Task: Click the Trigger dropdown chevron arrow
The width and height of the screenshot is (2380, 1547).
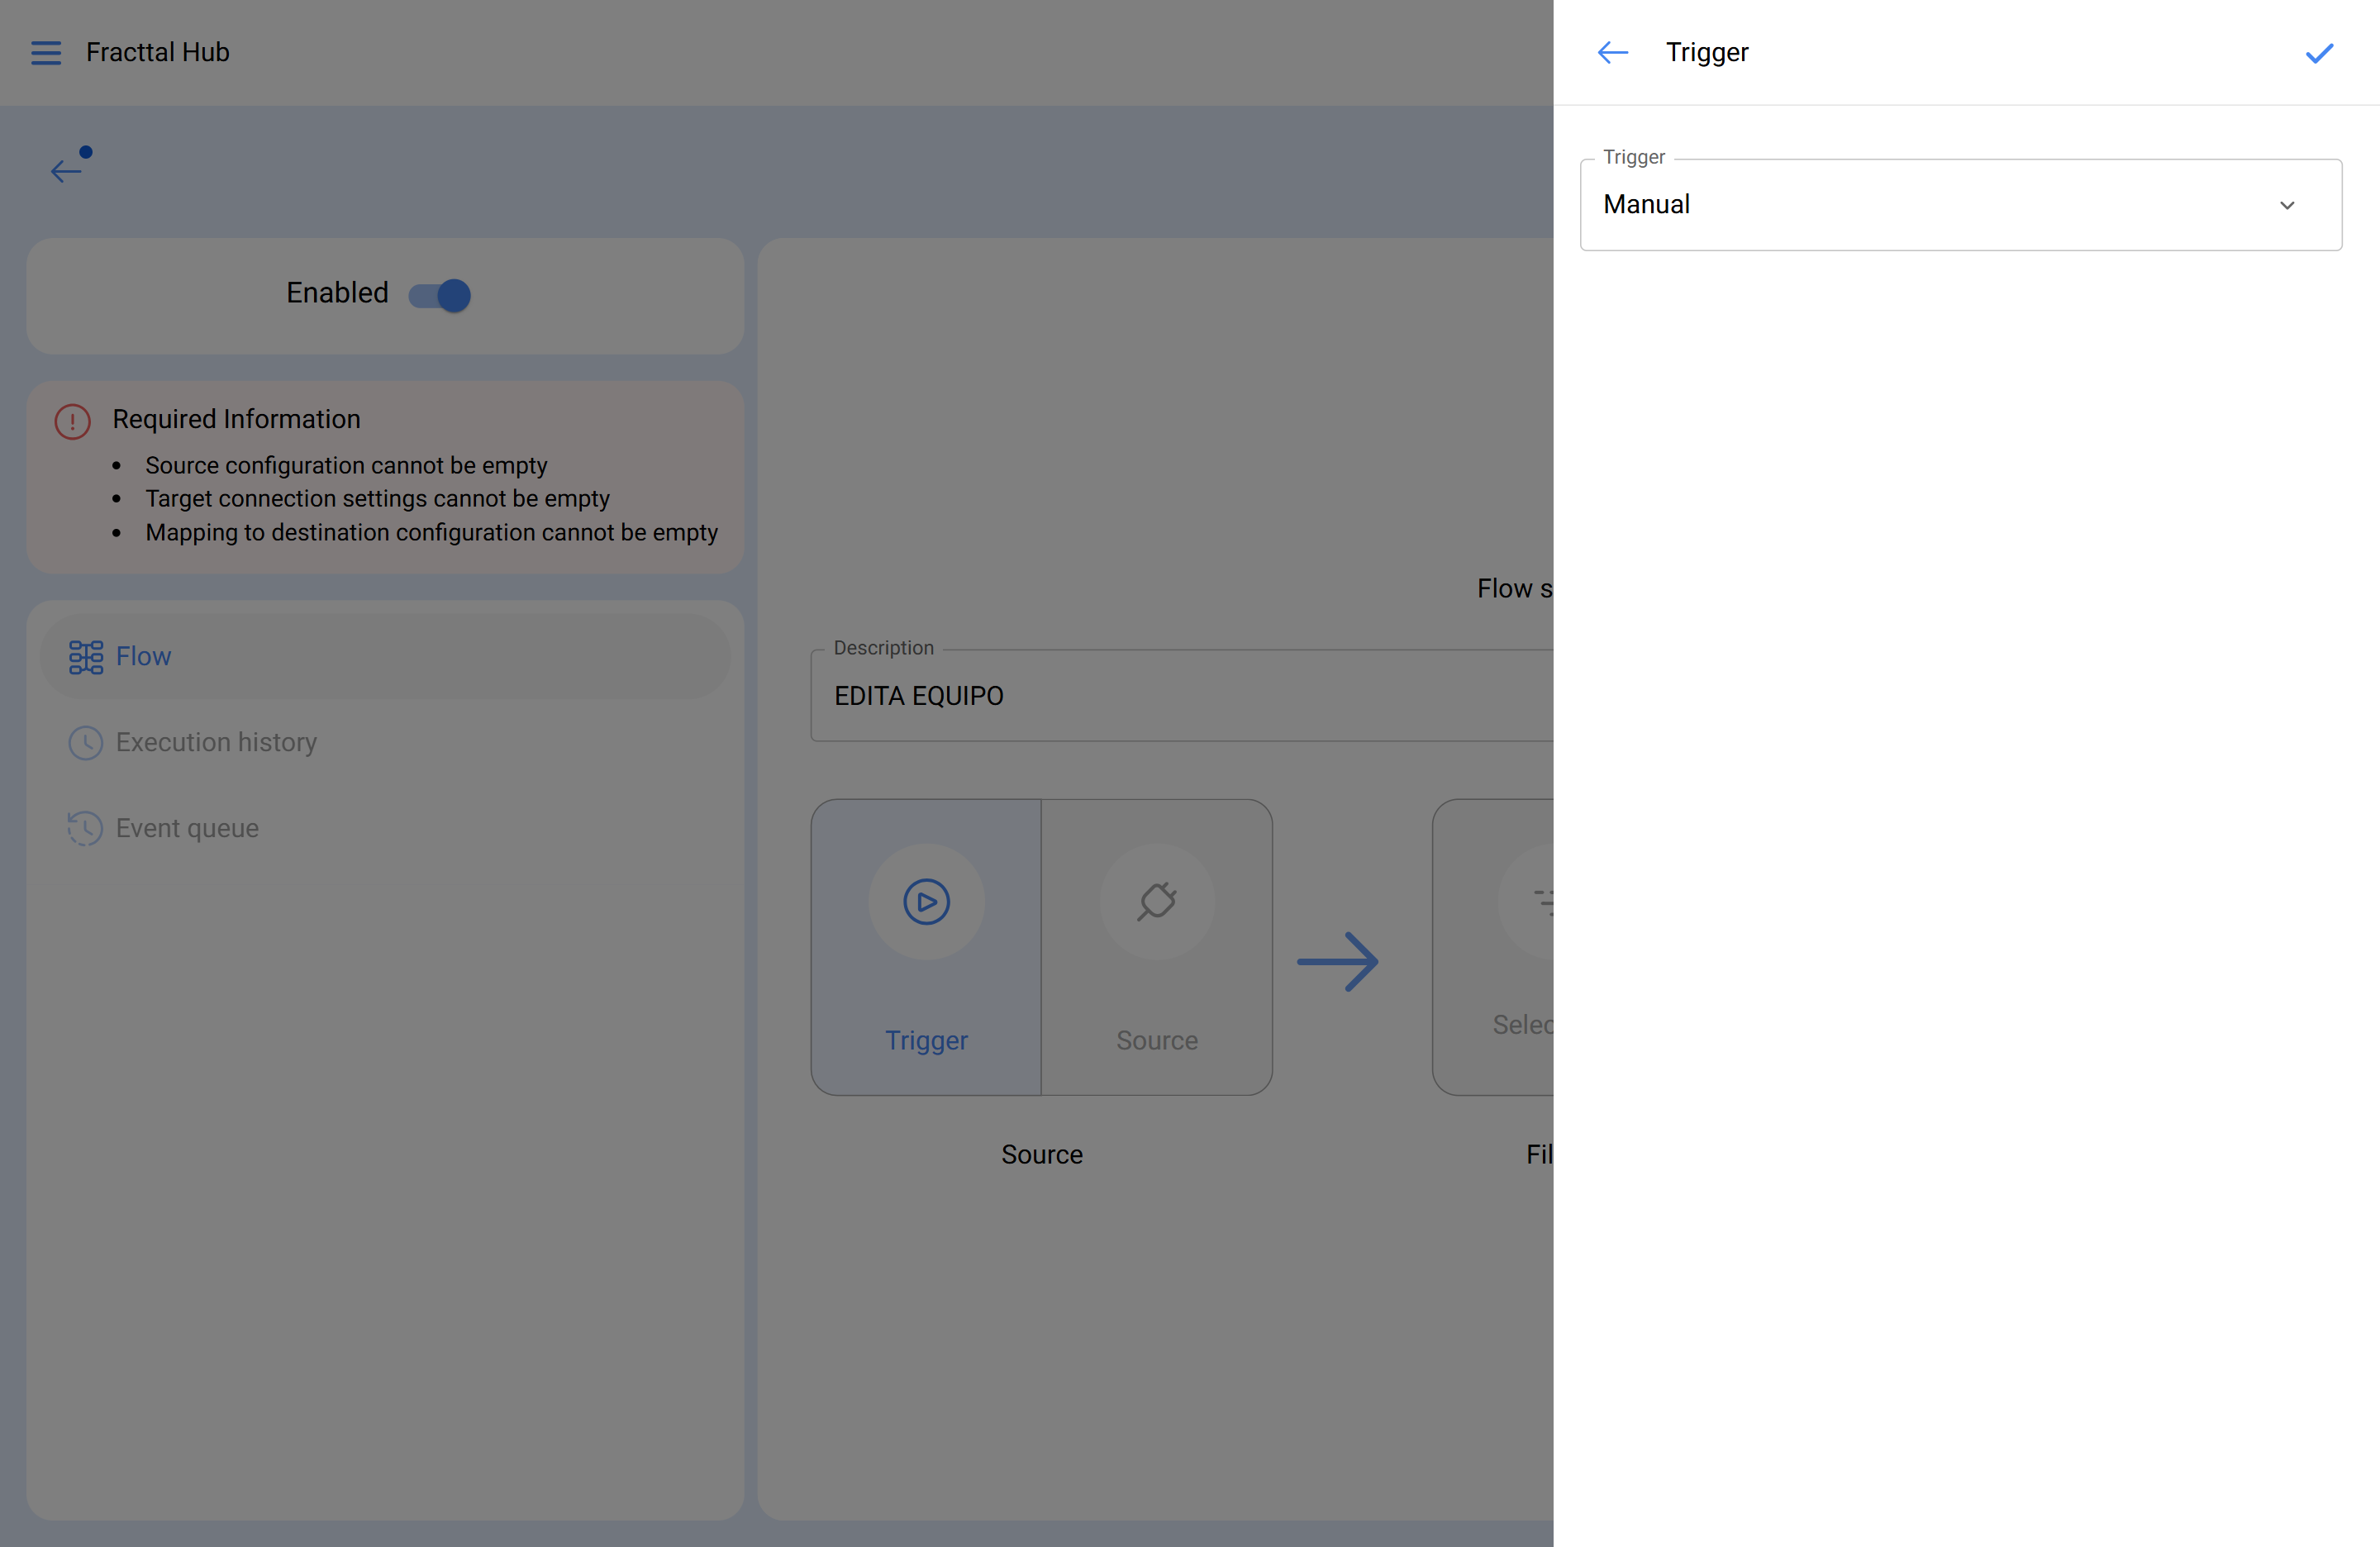Action: [x=2286, y=206]
